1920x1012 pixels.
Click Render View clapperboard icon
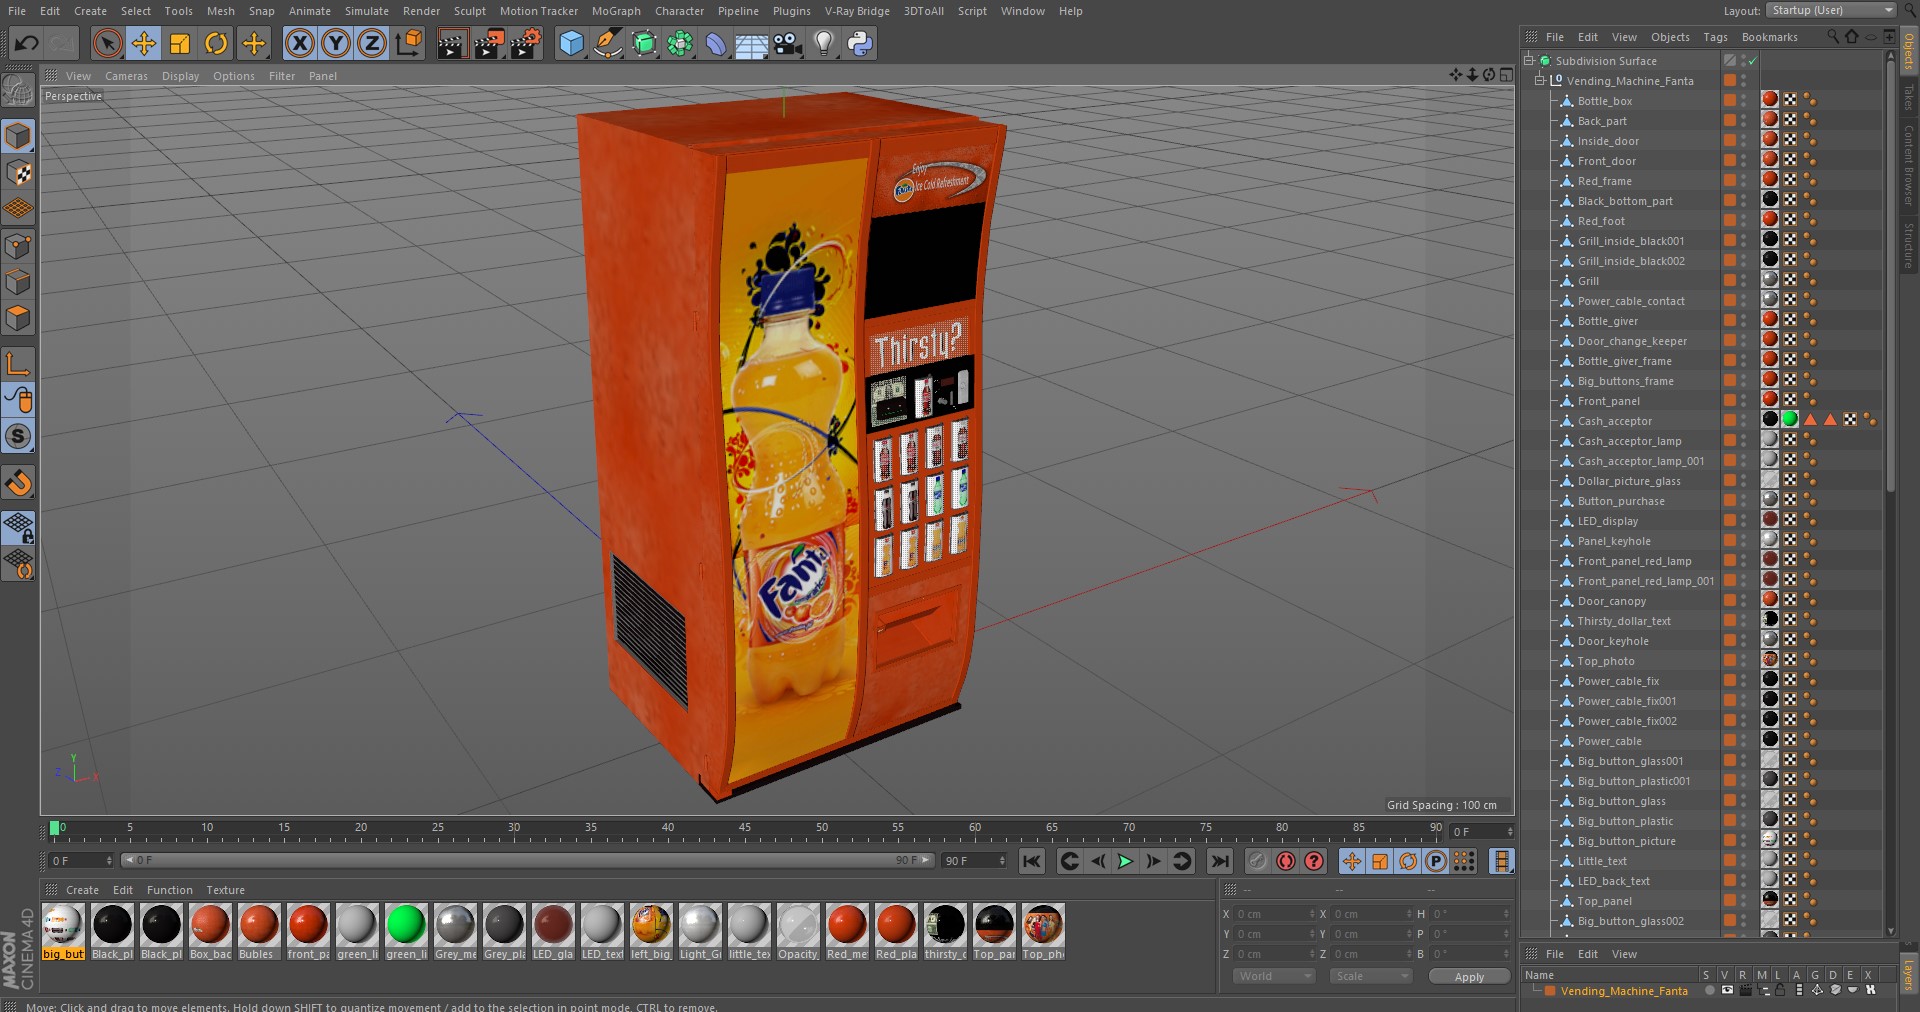click(452, 43)
